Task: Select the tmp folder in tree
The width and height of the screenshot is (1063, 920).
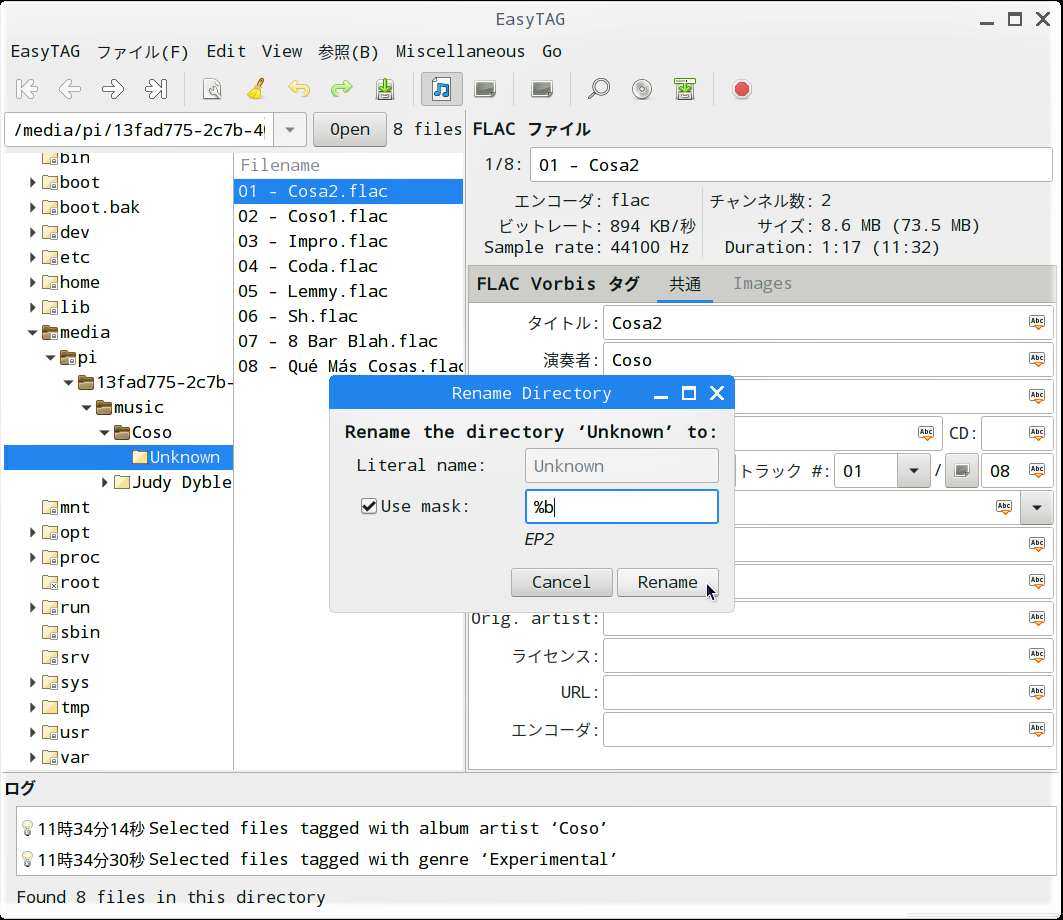Action: (75, 707)
